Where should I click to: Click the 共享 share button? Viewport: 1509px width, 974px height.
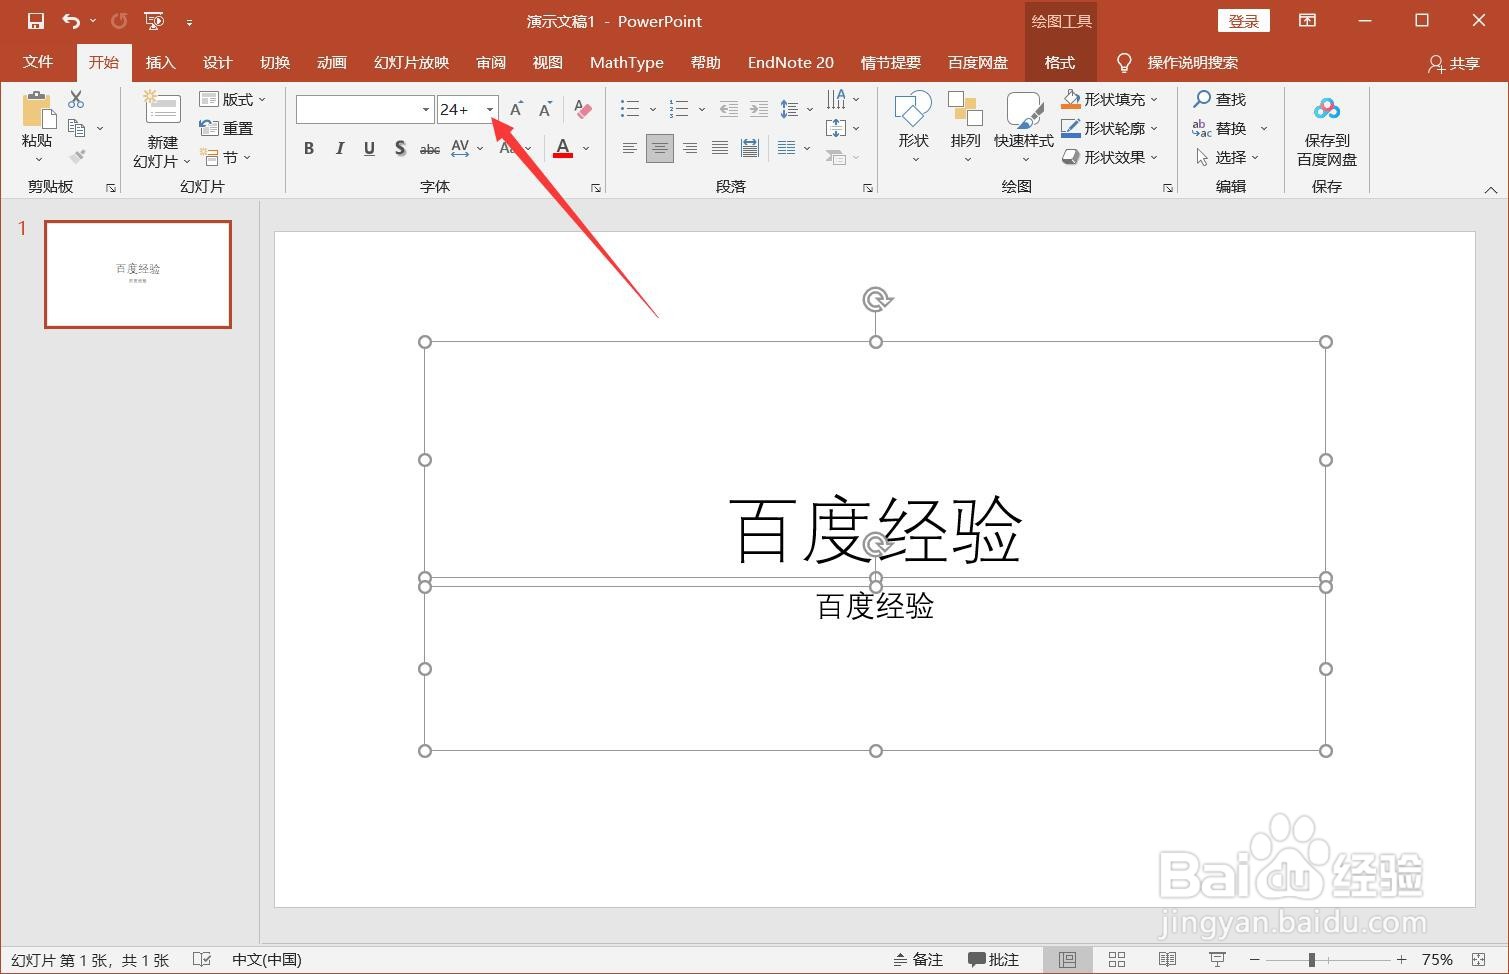point(1453,63)
